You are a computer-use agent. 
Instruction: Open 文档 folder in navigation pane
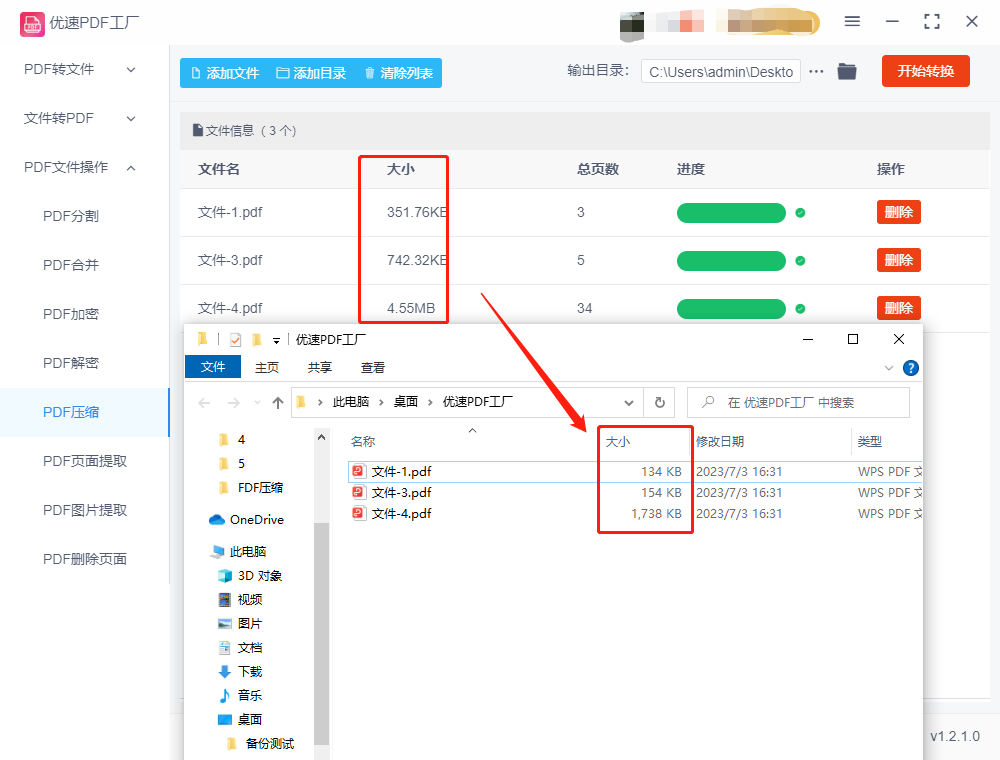click(240, 648)
